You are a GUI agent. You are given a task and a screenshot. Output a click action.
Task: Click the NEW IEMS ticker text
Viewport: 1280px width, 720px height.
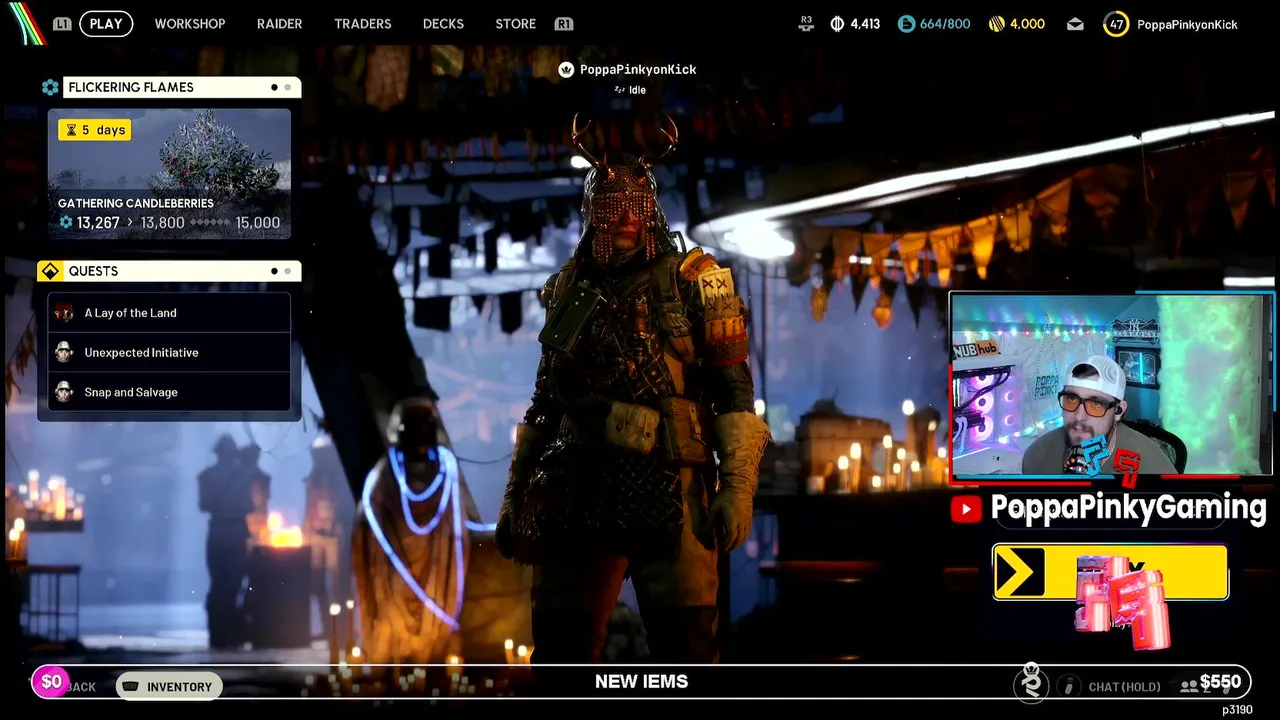click(641, 682)
